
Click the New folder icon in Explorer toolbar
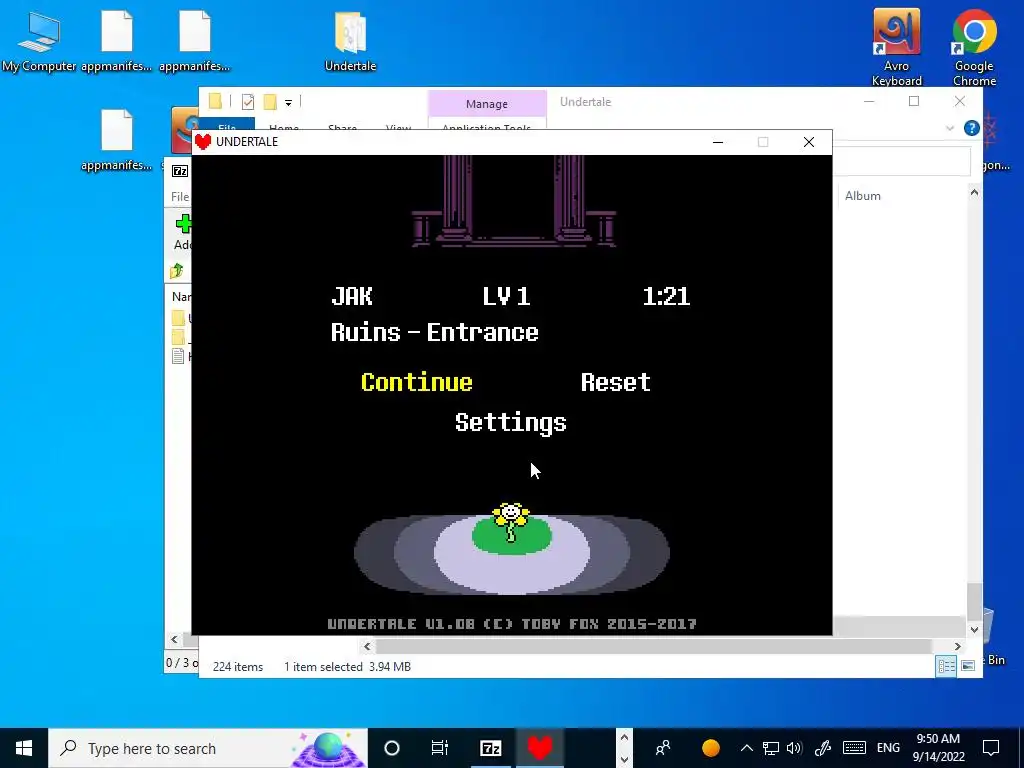(270, 102)
